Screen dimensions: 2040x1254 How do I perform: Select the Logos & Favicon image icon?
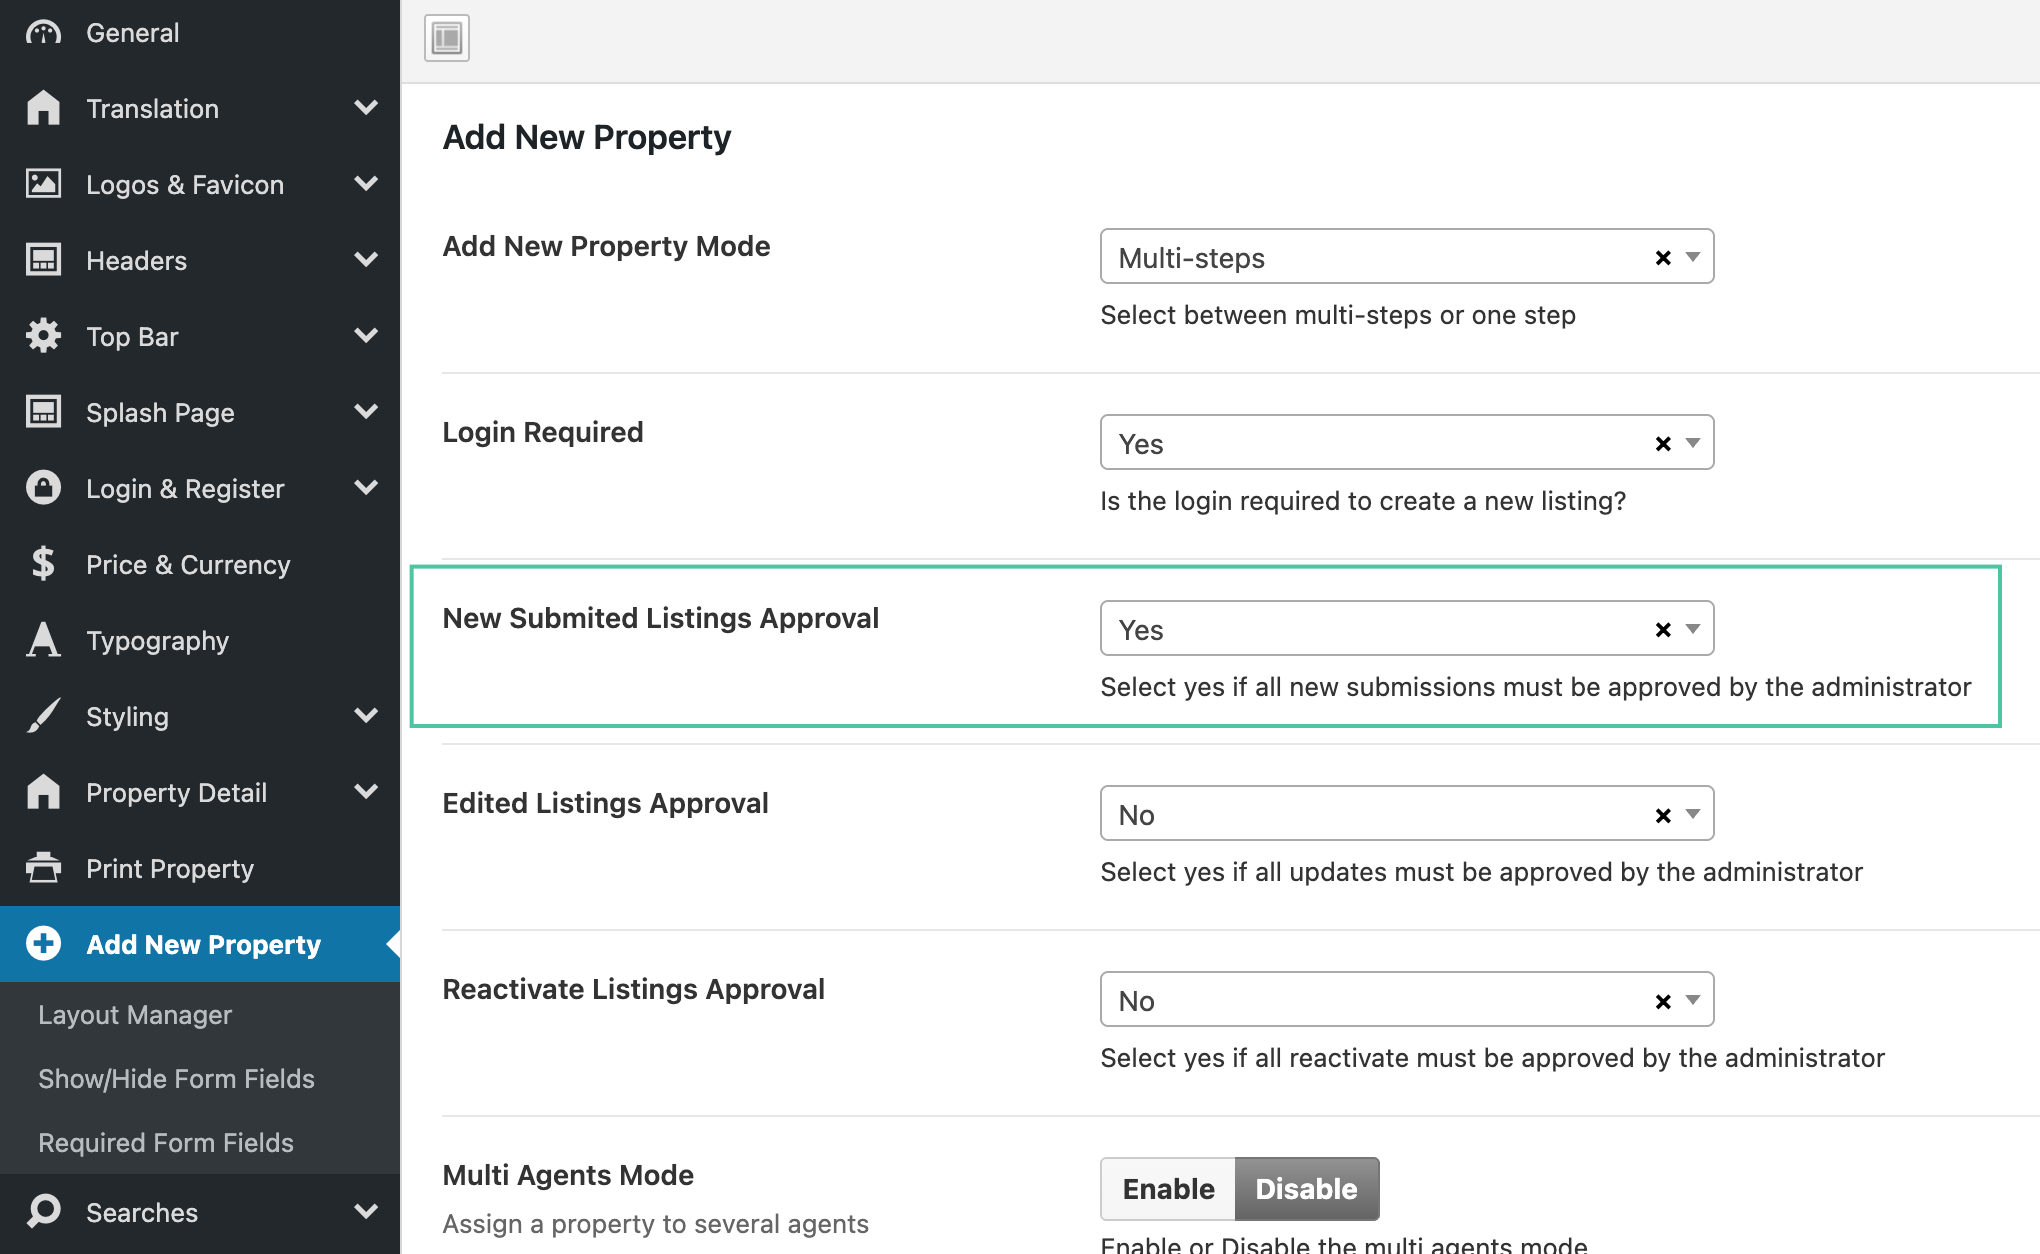pos(42,184)
